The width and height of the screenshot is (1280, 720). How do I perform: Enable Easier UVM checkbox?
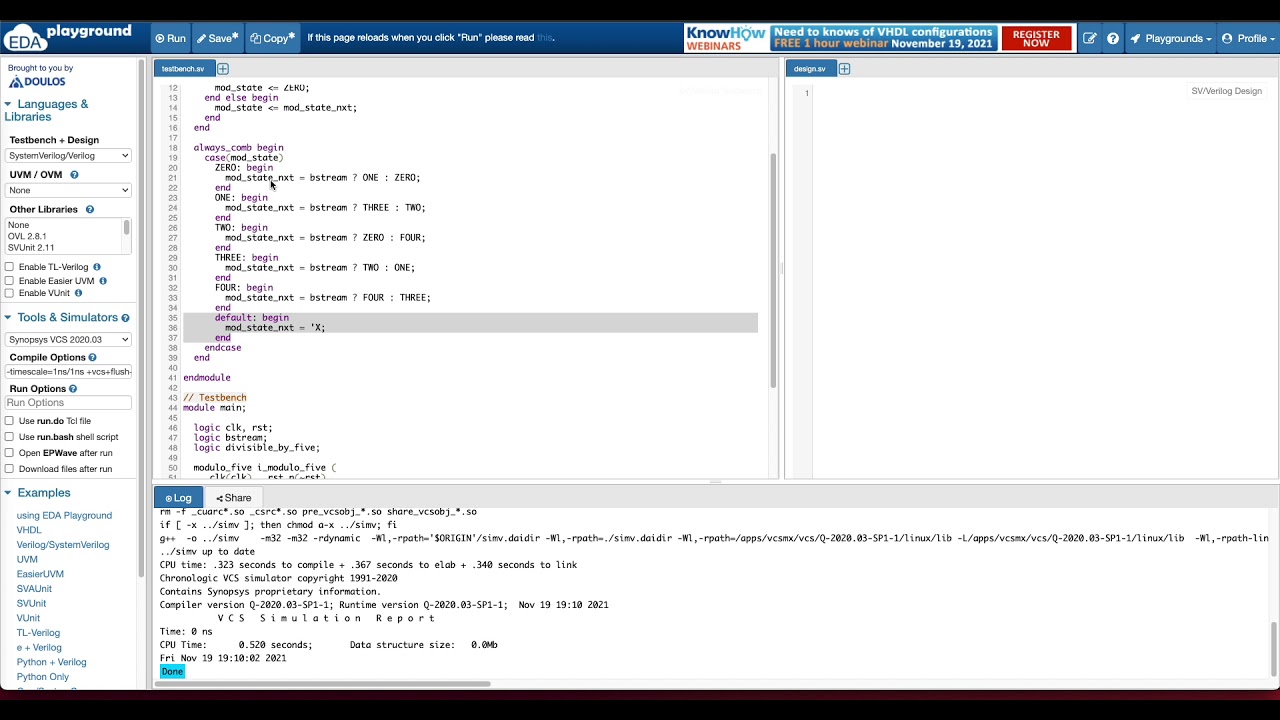click(x=9, y=281)
